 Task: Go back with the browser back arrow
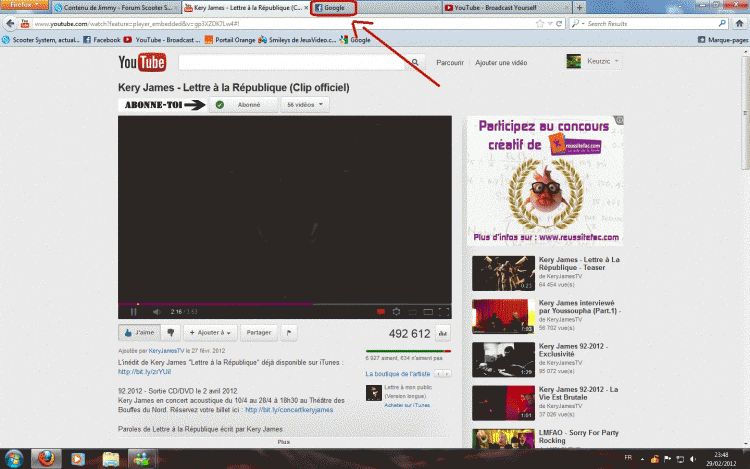coord(10,23)
